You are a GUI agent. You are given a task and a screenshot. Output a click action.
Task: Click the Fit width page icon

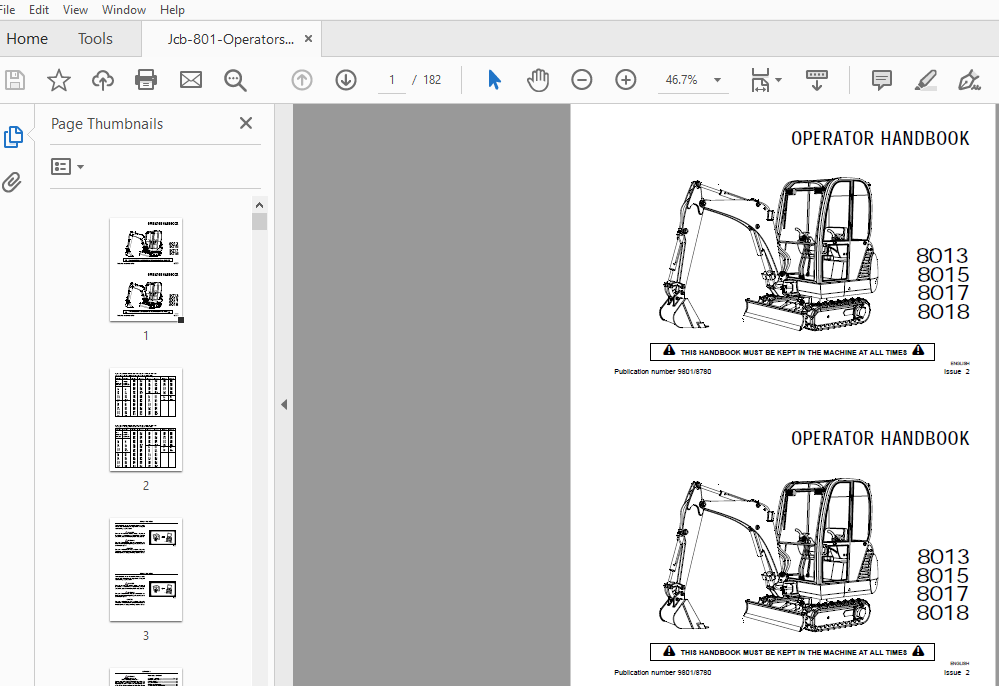coord(760,80)
